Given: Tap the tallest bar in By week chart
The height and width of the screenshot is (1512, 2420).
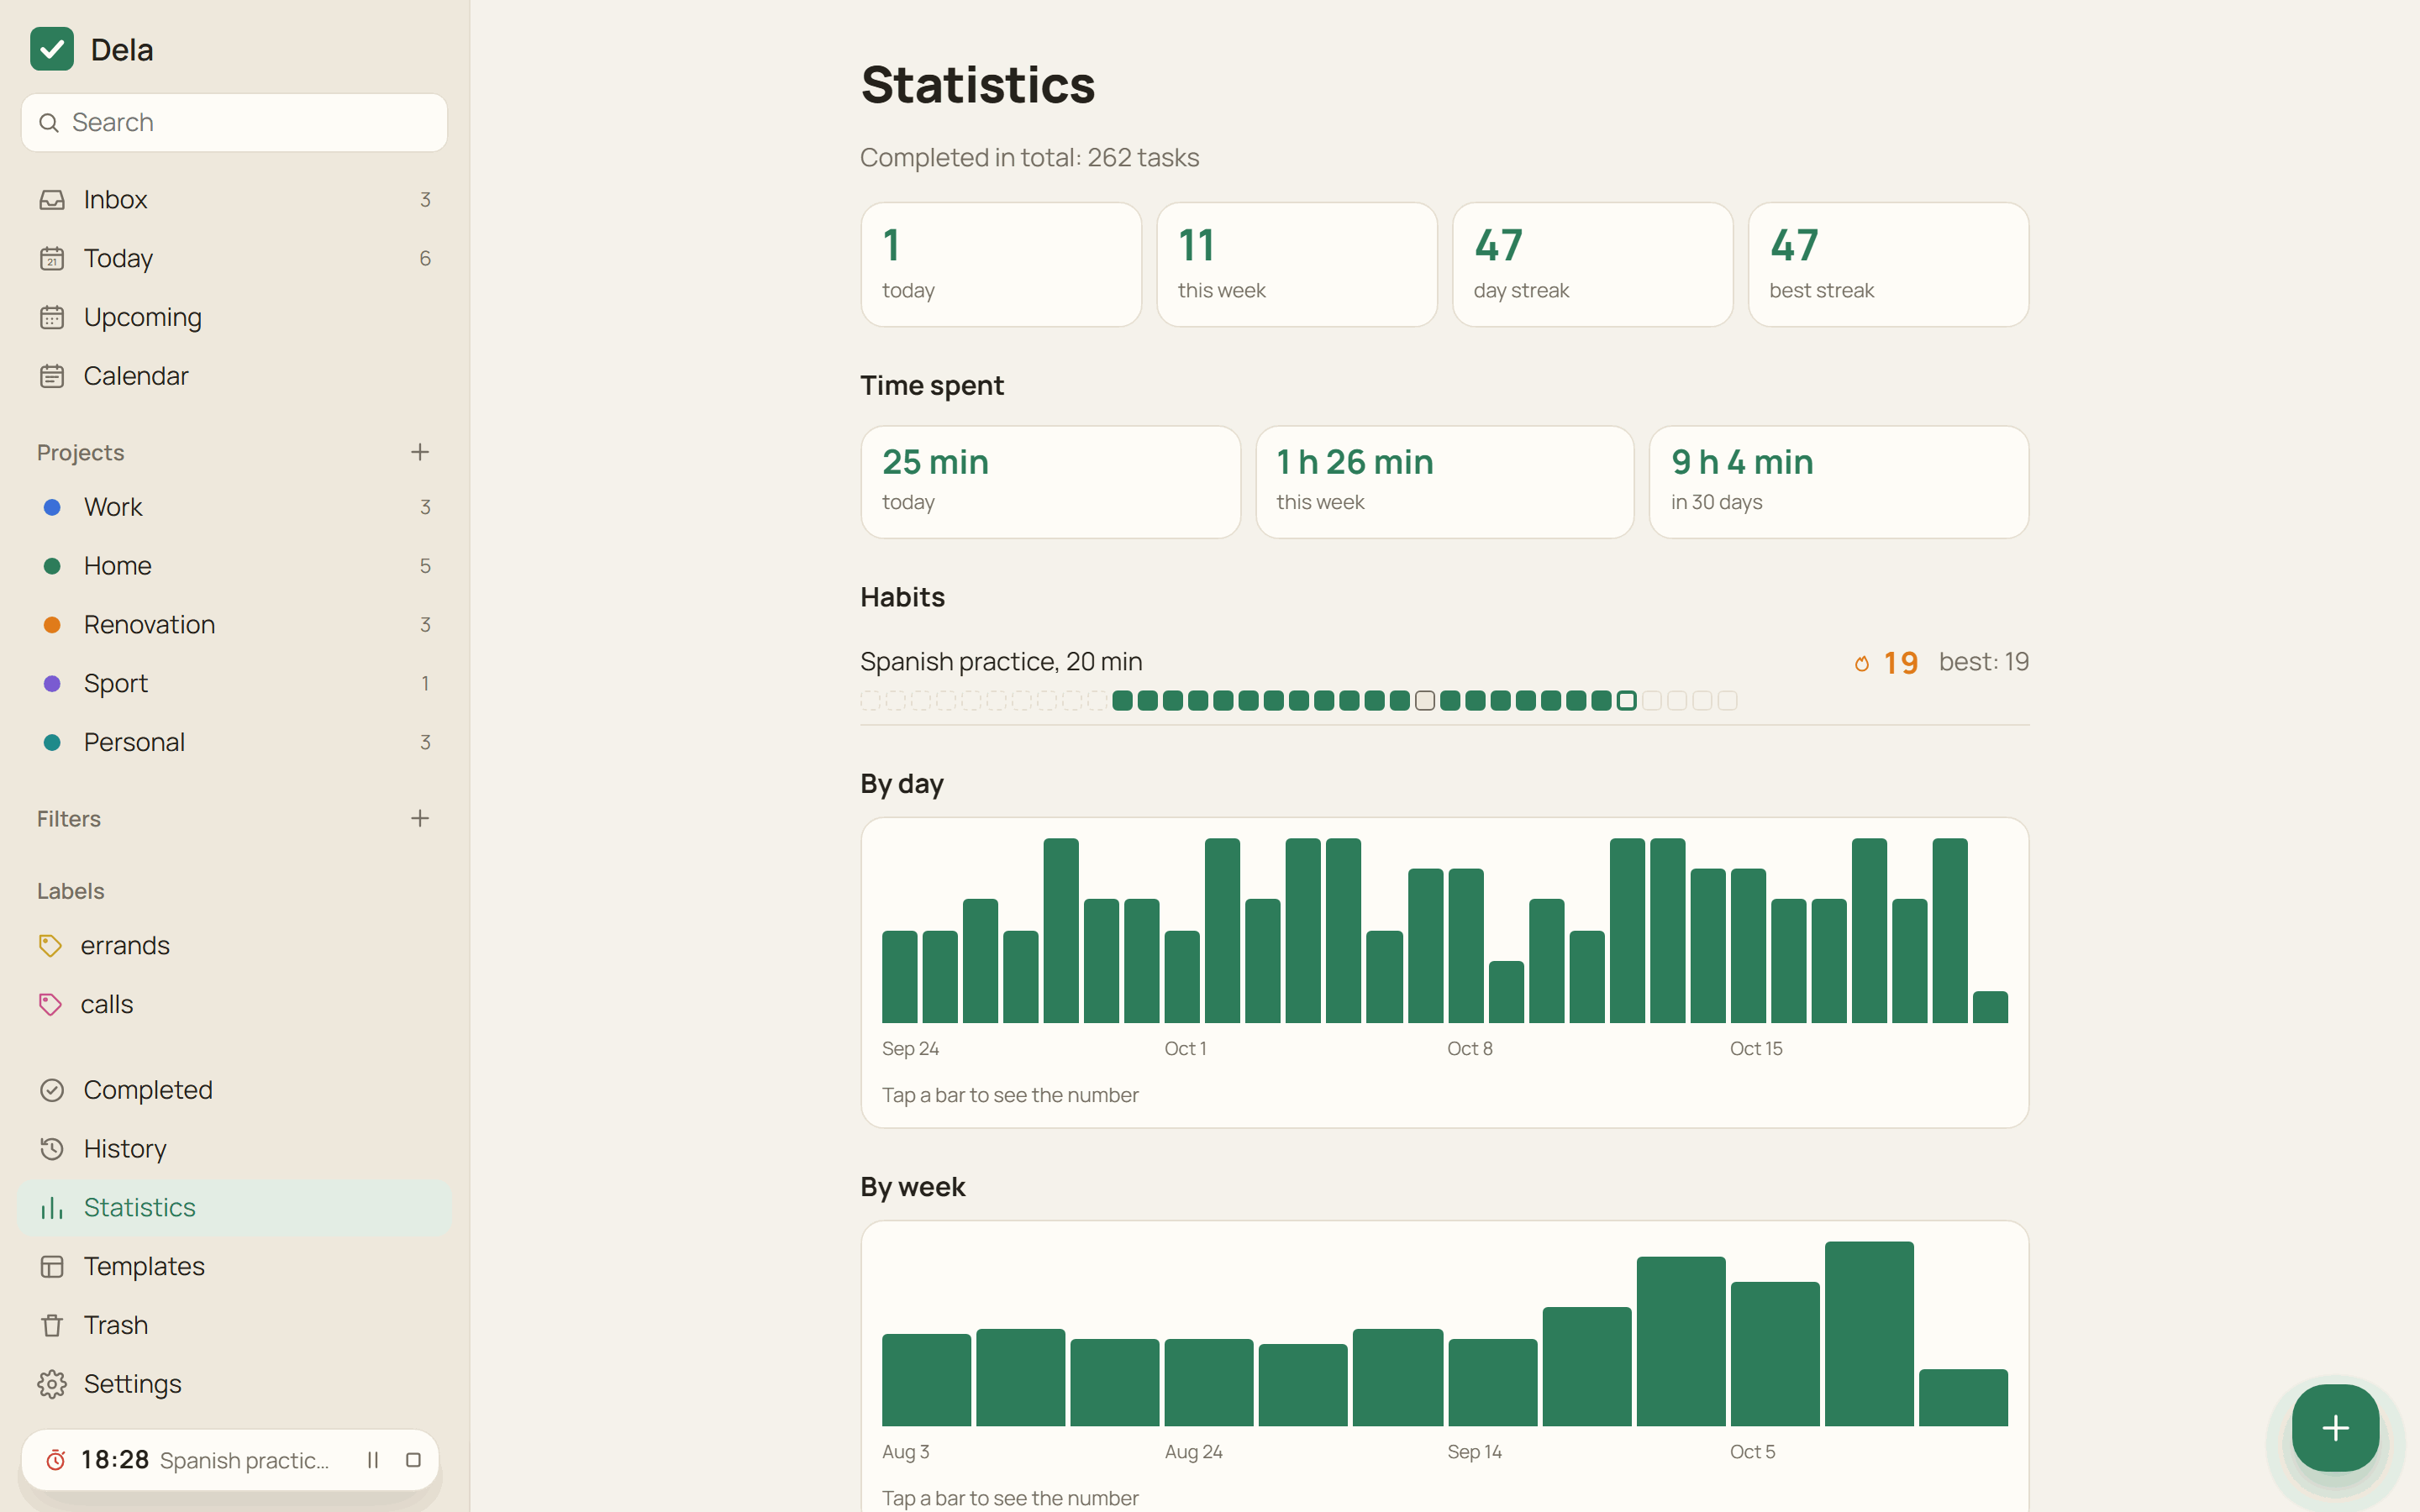Looking at the screenshot, I should coord(1868,1333).
